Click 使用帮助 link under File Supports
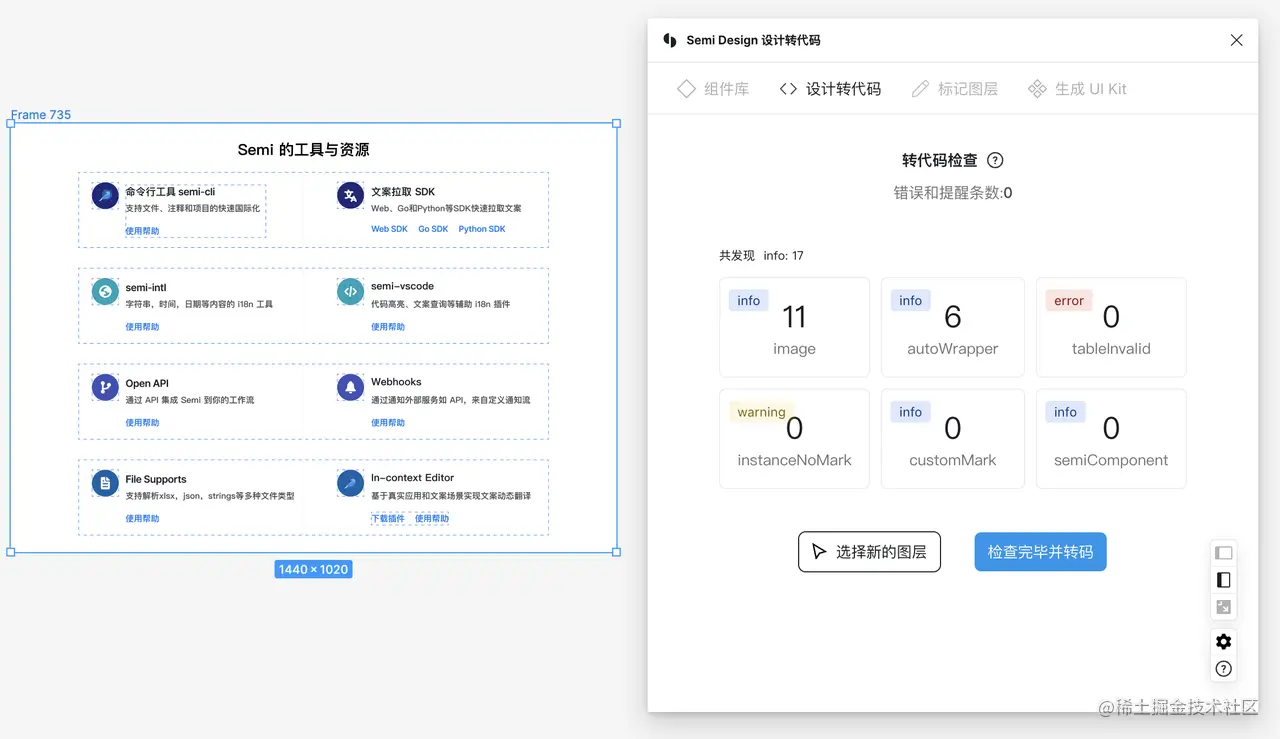This screenshot has width=1280, height=739. tap(142, 519)
